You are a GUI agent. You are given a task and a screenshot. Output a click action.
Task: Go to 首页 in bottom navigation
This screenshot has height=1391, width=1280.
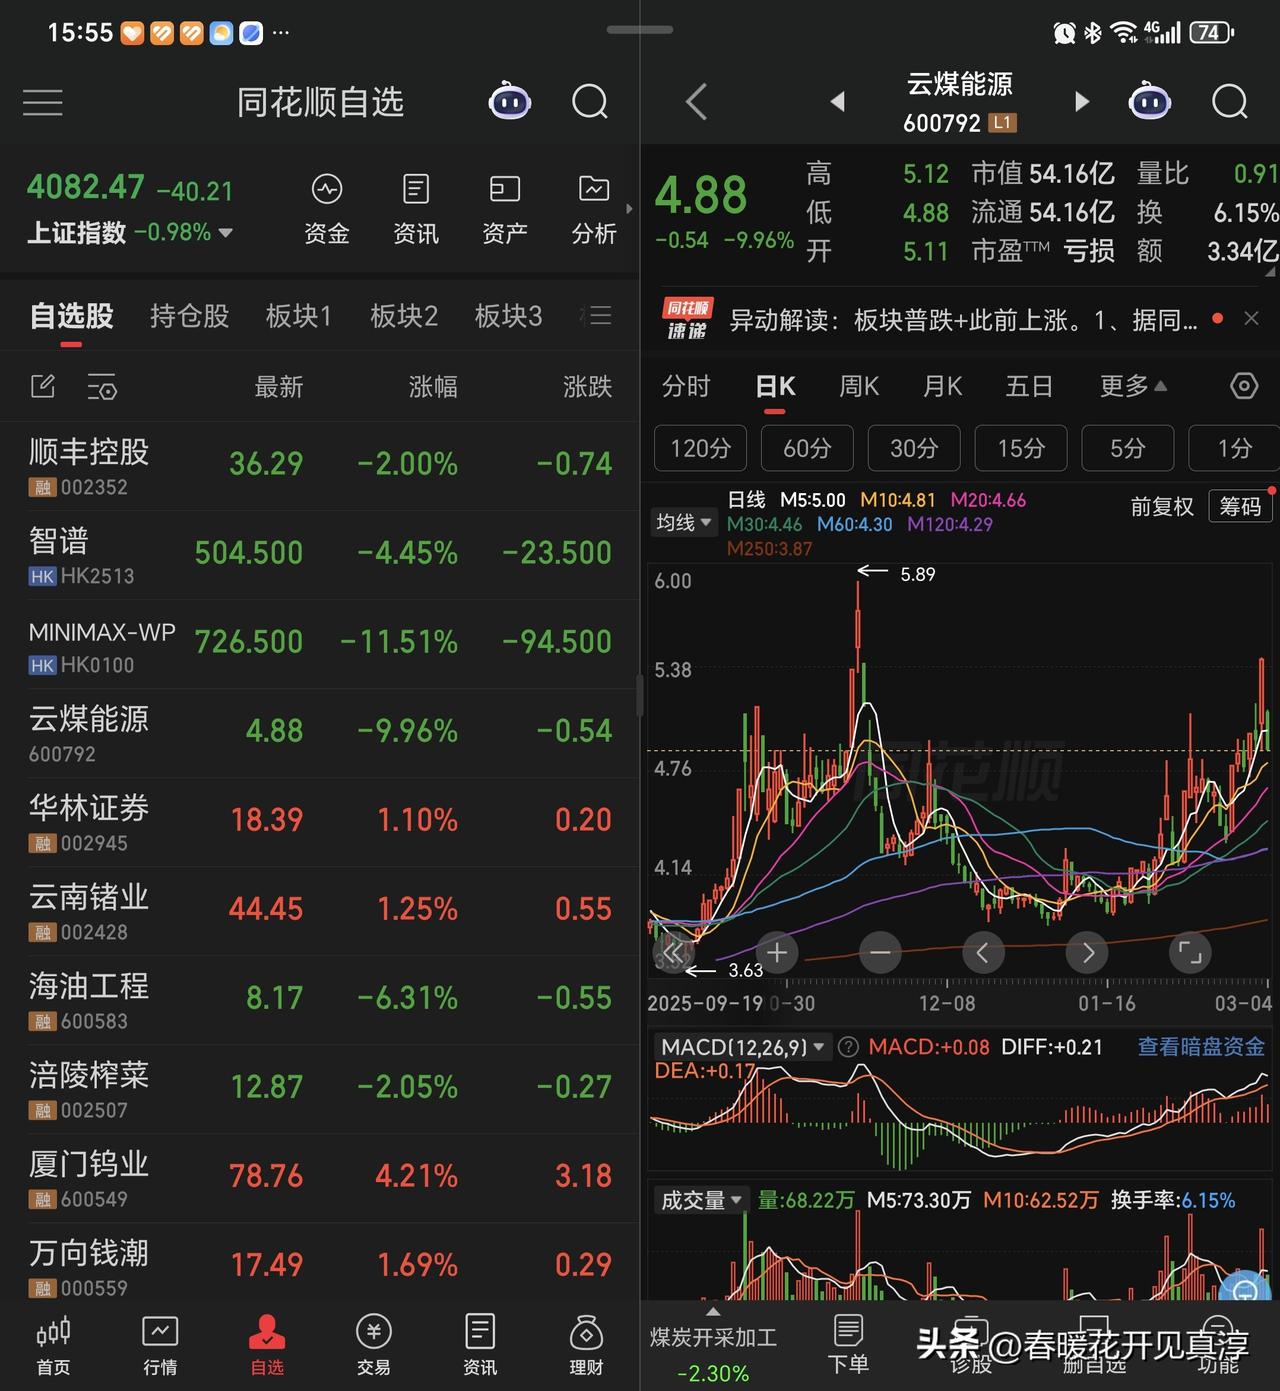click(x=53, y=1346)
